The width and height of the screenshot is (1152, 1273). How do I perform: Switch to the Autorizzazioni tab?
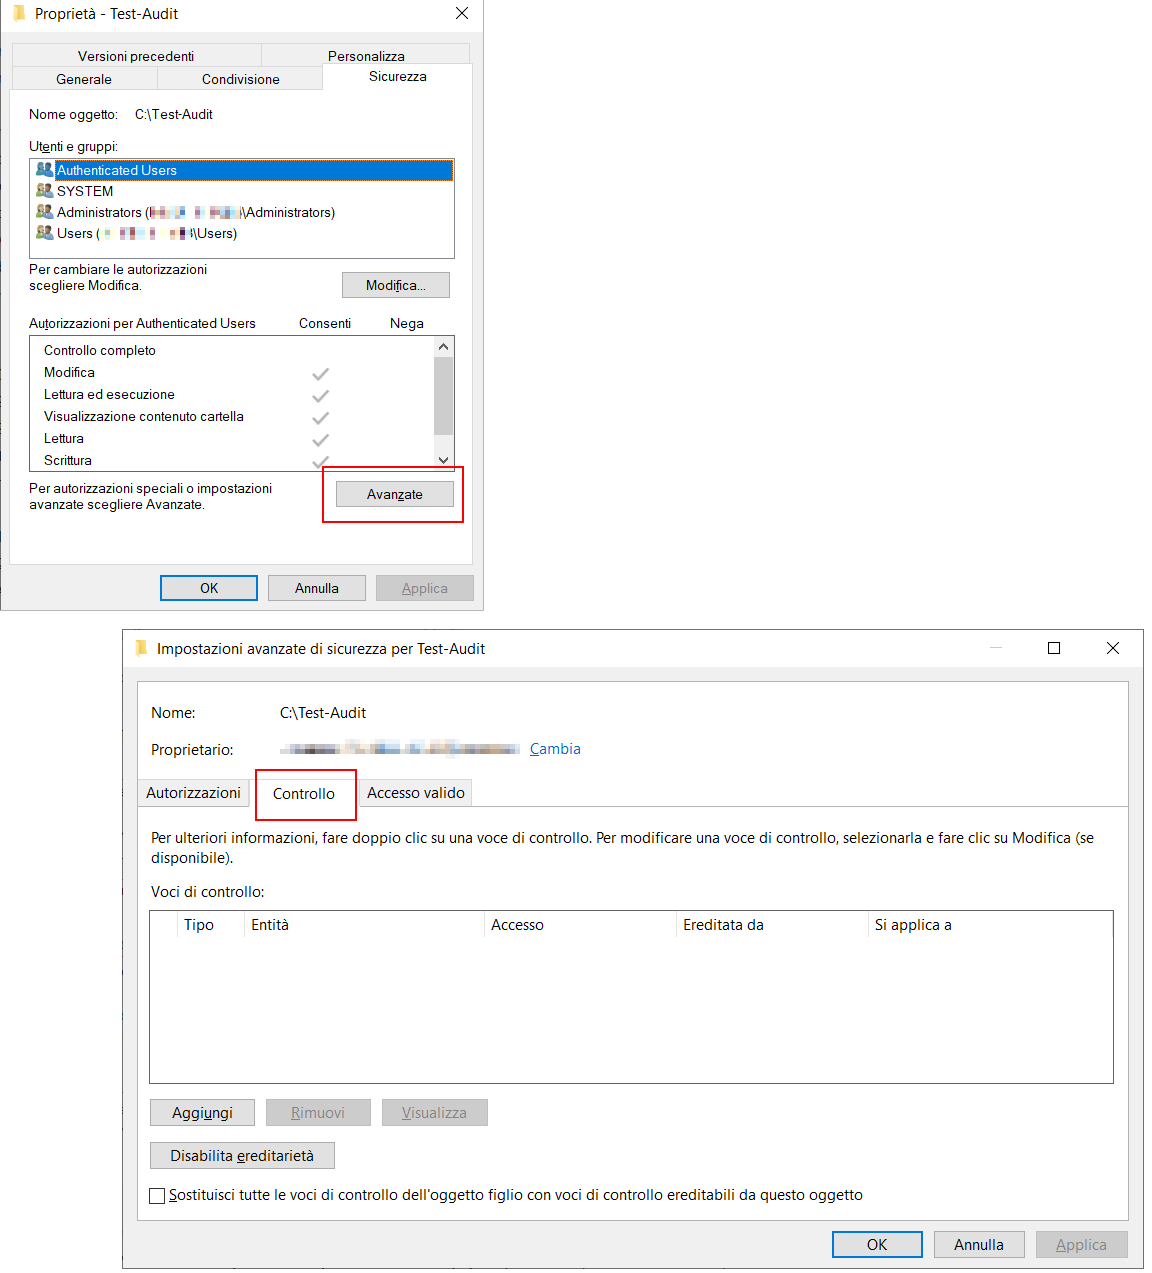click(x=193, y=793)
